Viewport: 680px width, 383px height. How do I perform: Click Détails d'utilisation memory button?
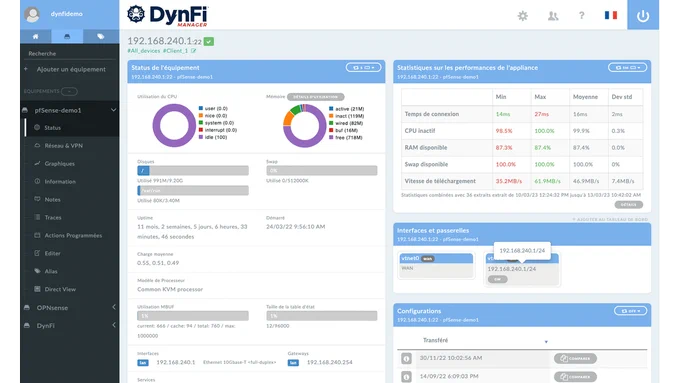[315, 97]
